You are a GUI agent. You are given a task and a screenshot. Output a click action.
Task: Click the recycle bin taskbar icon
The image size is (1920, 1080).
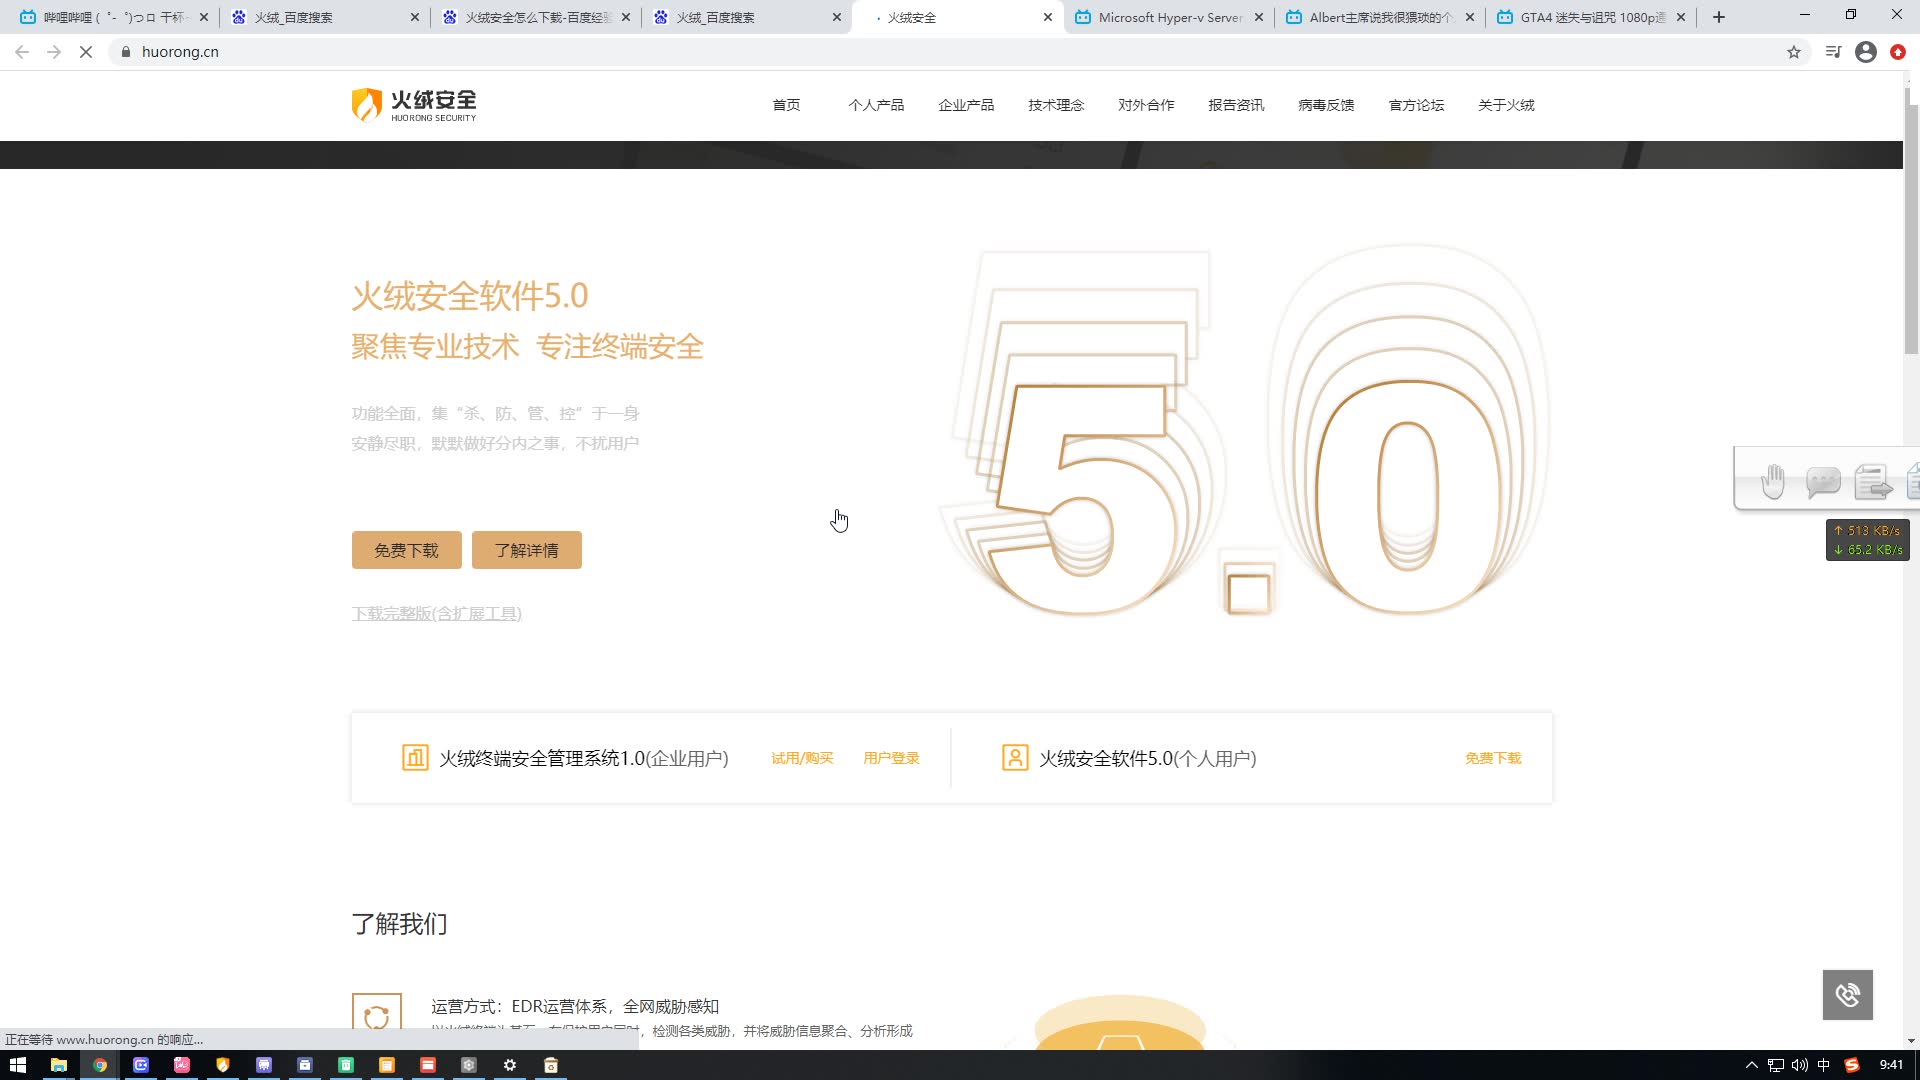click(x=551, y=1065)
